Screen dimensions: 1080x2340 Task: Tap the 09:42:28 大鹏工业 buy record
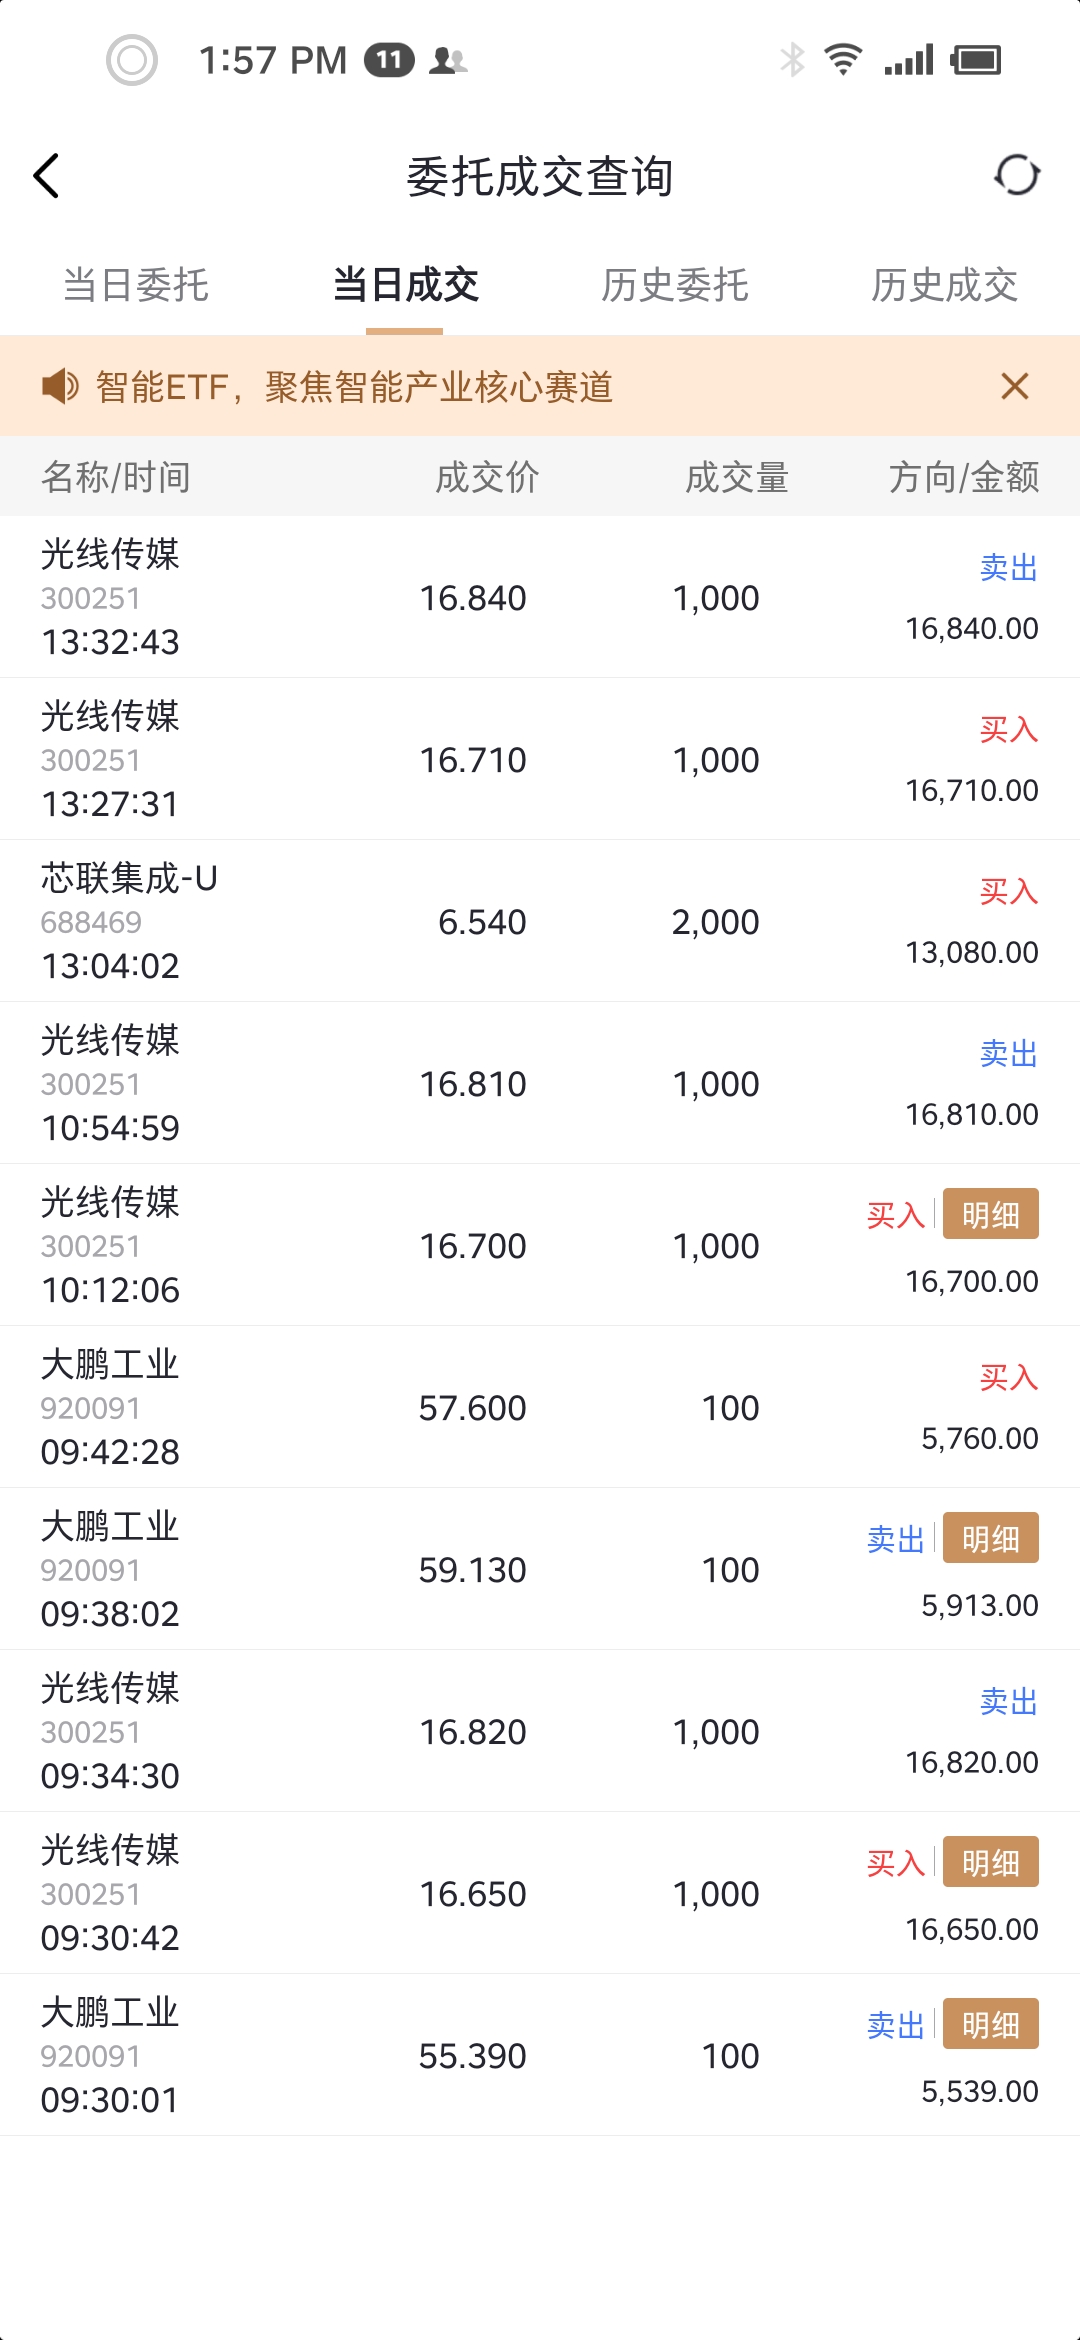tap(540, 1407)
